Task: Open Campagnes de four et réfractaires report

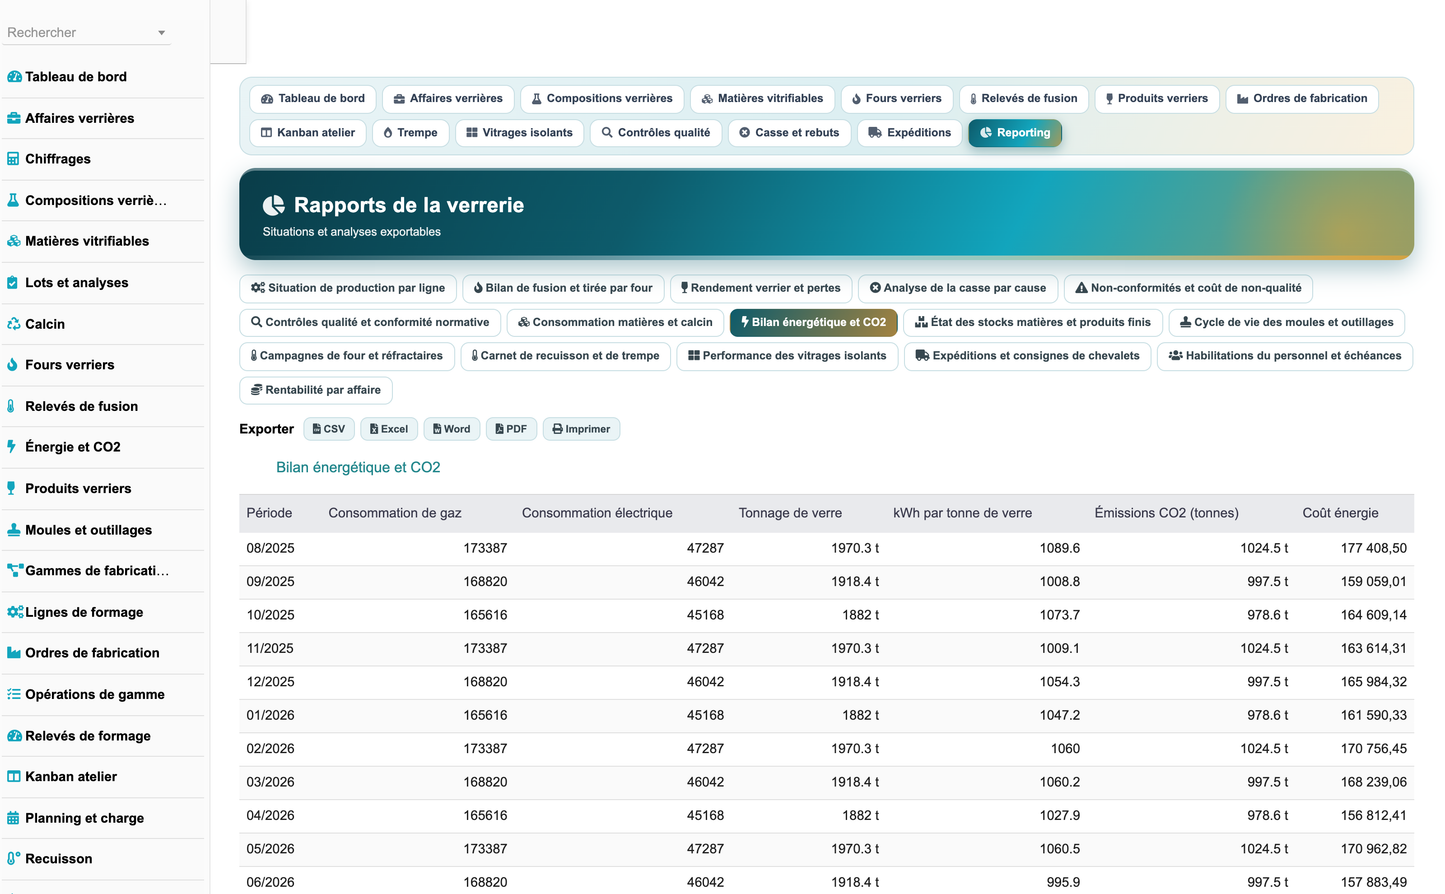Action: pos(347,356)
